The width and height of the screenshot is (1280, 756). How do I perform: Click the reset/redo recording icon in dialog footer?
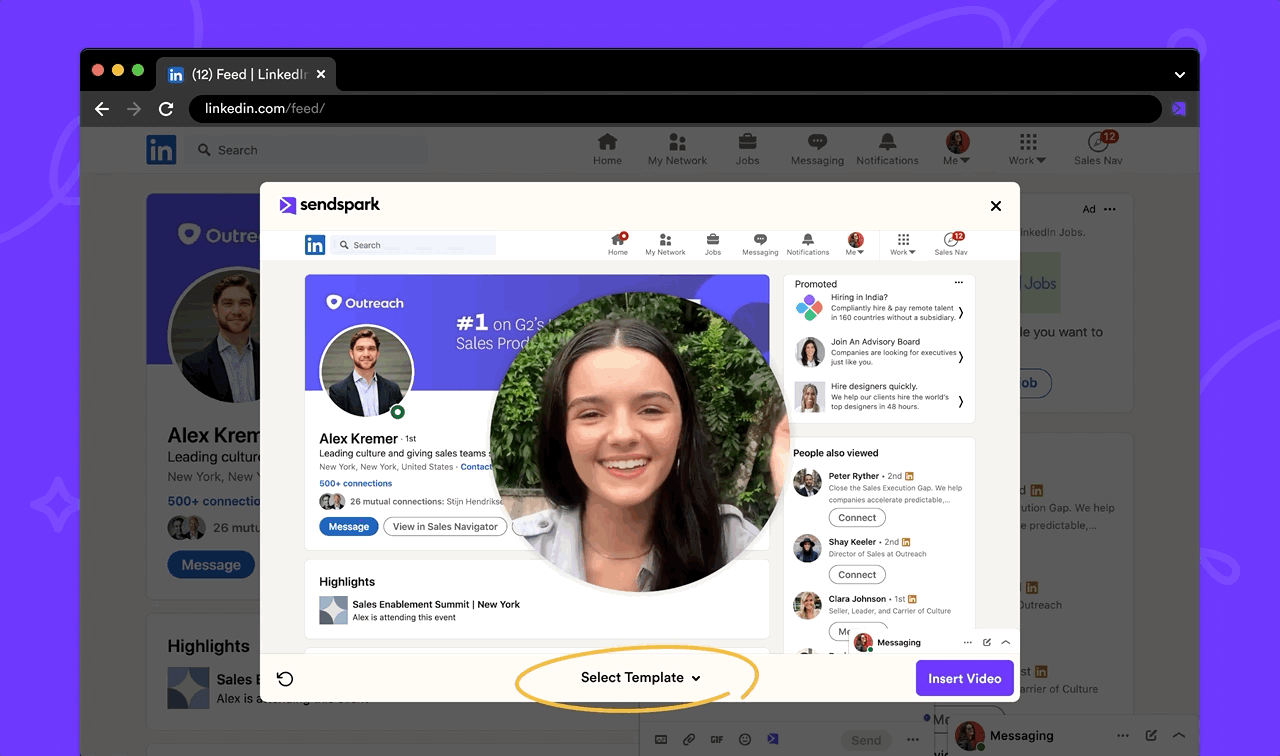point(285,679)
